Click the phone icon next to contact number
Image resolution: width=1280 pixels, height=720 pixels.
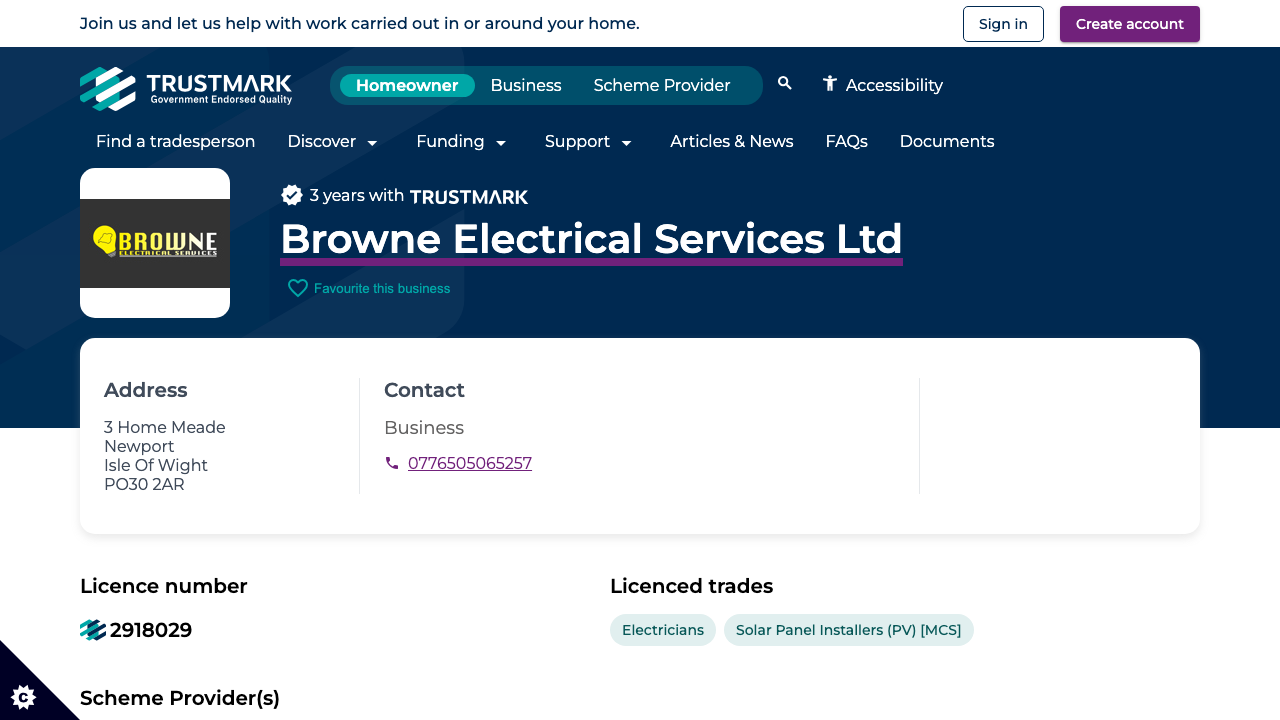392,463
